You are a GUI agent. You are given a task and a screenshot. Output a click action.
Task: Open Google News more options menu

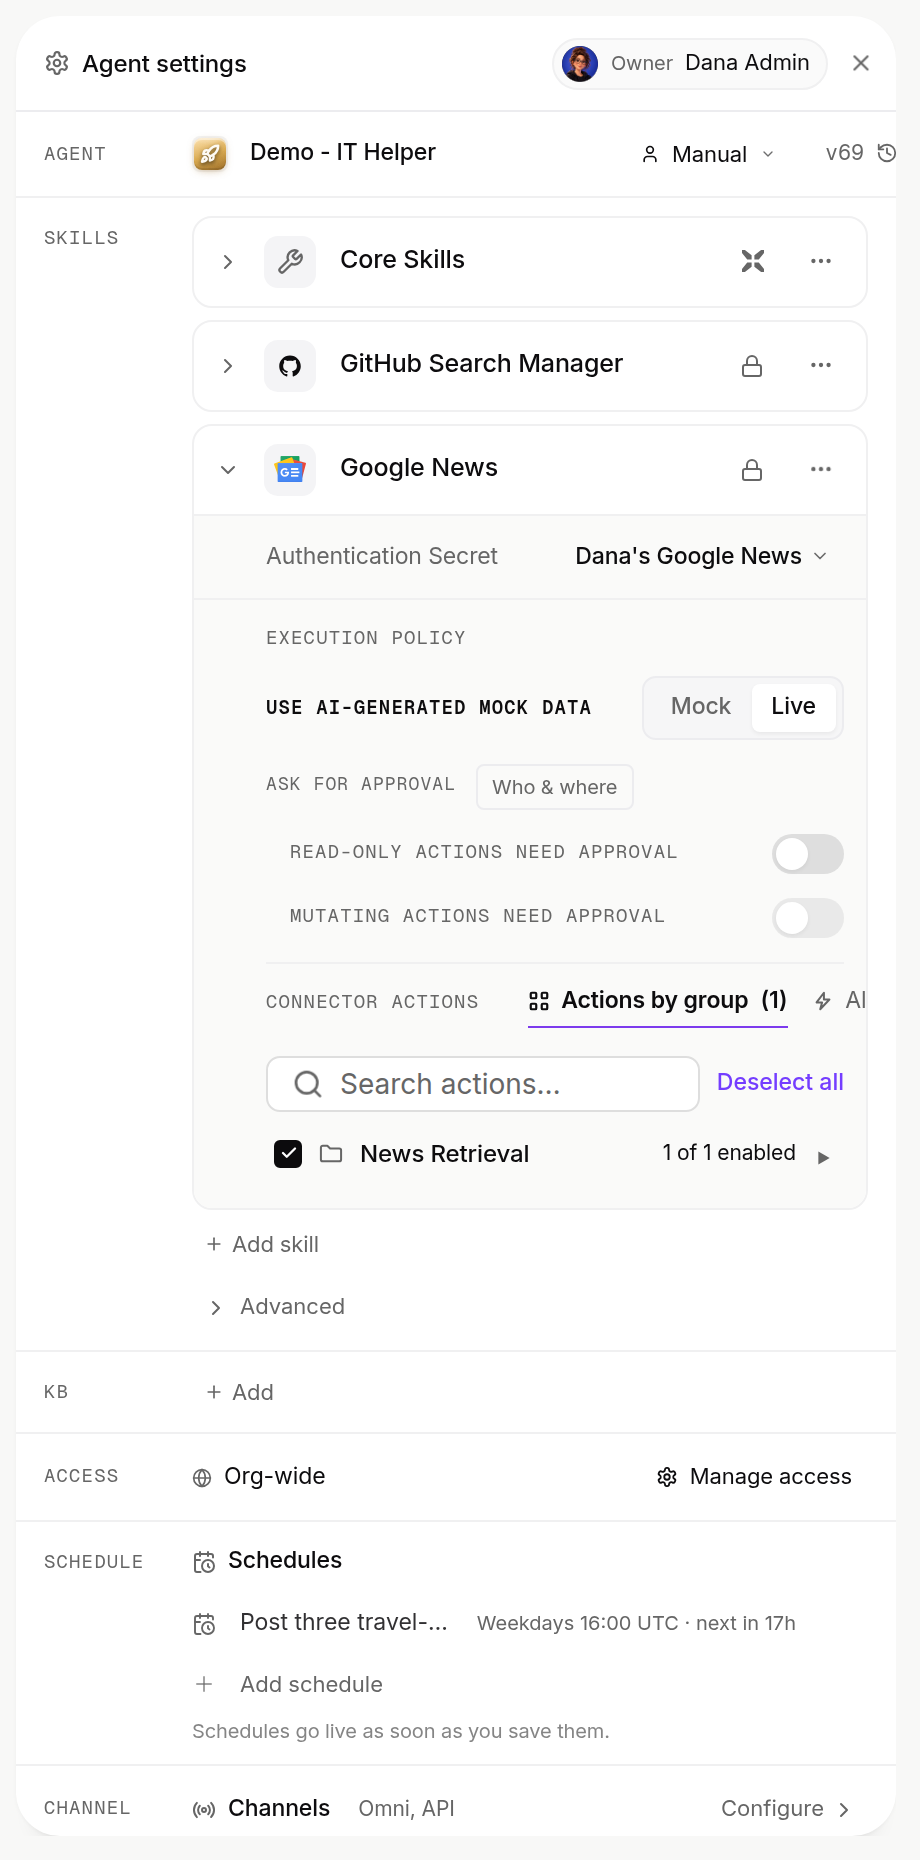[821, 469]
